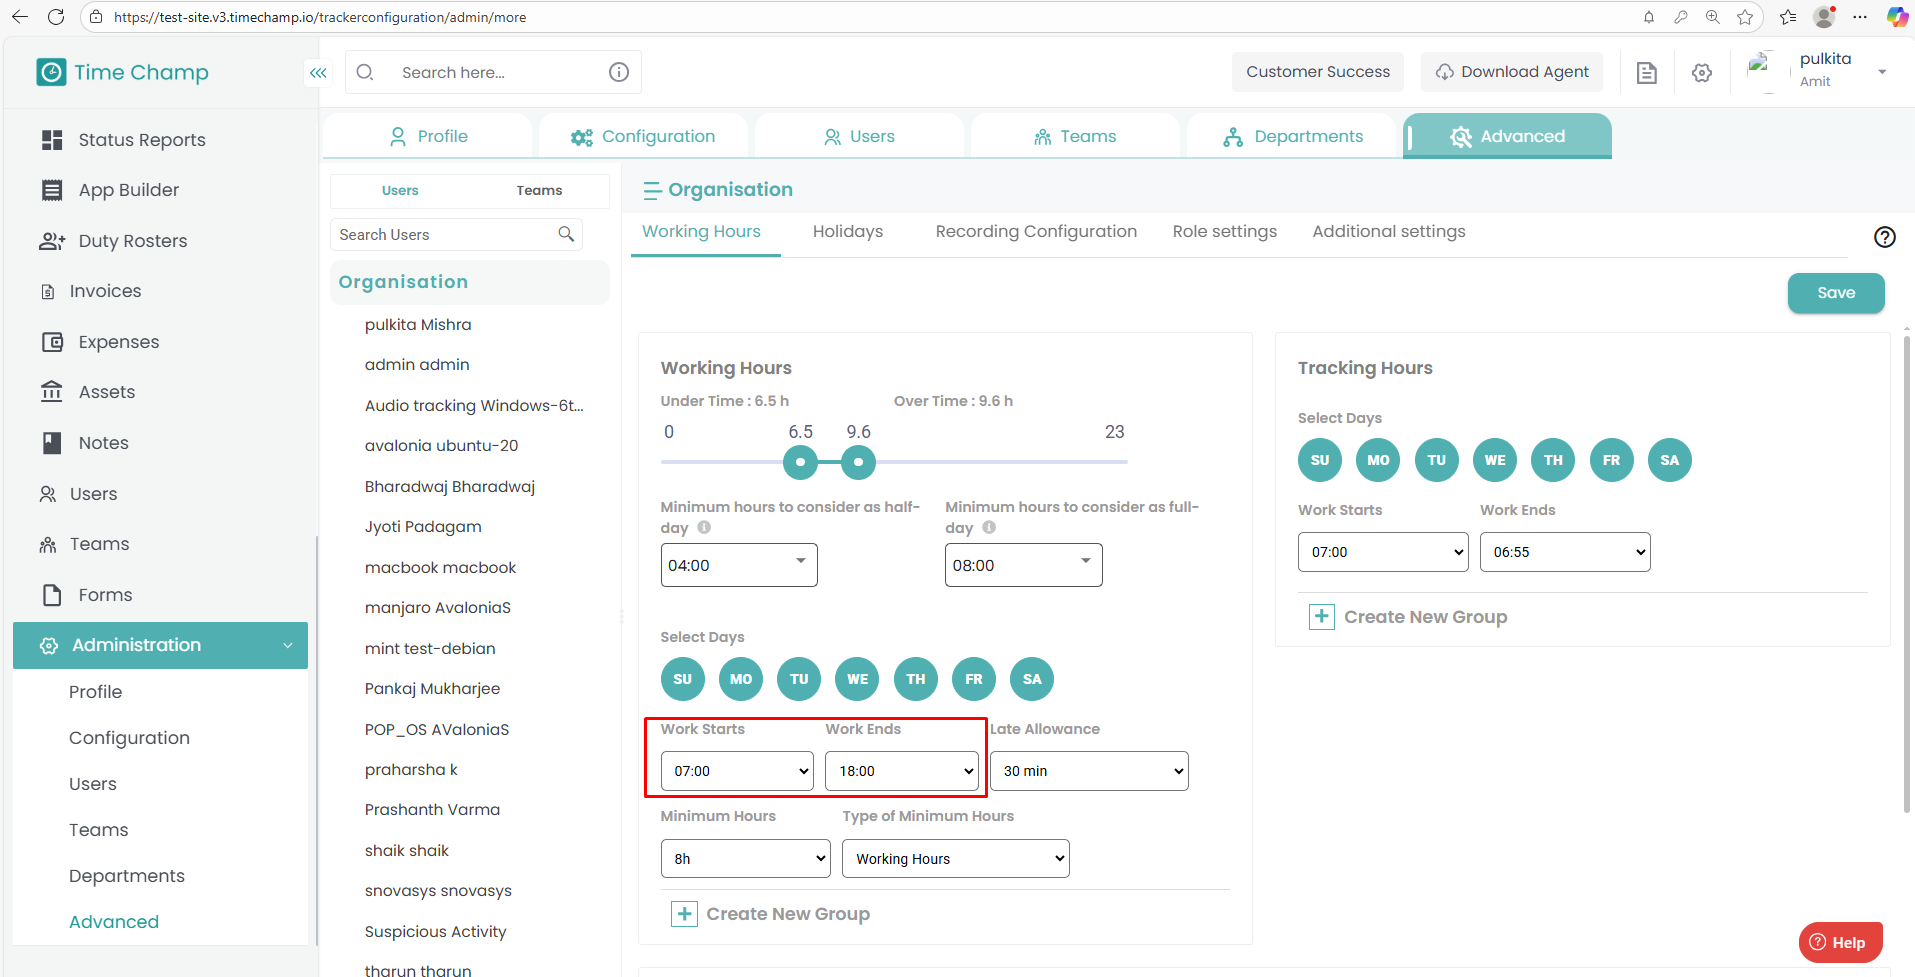Toggle FR in Working Hours days
The image size is (1915, 977).
pos(973,679)
